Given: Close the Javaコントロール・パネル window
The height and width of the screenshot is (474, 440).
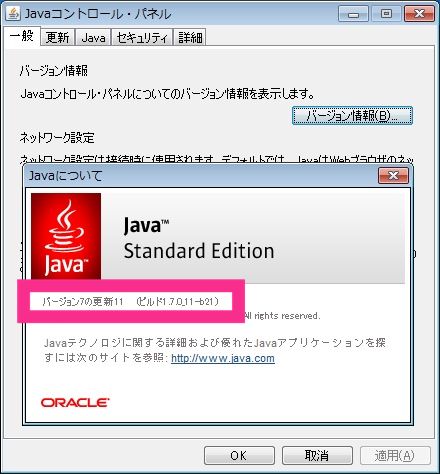Looking at the screenshot, I should [x=419, y=14].
